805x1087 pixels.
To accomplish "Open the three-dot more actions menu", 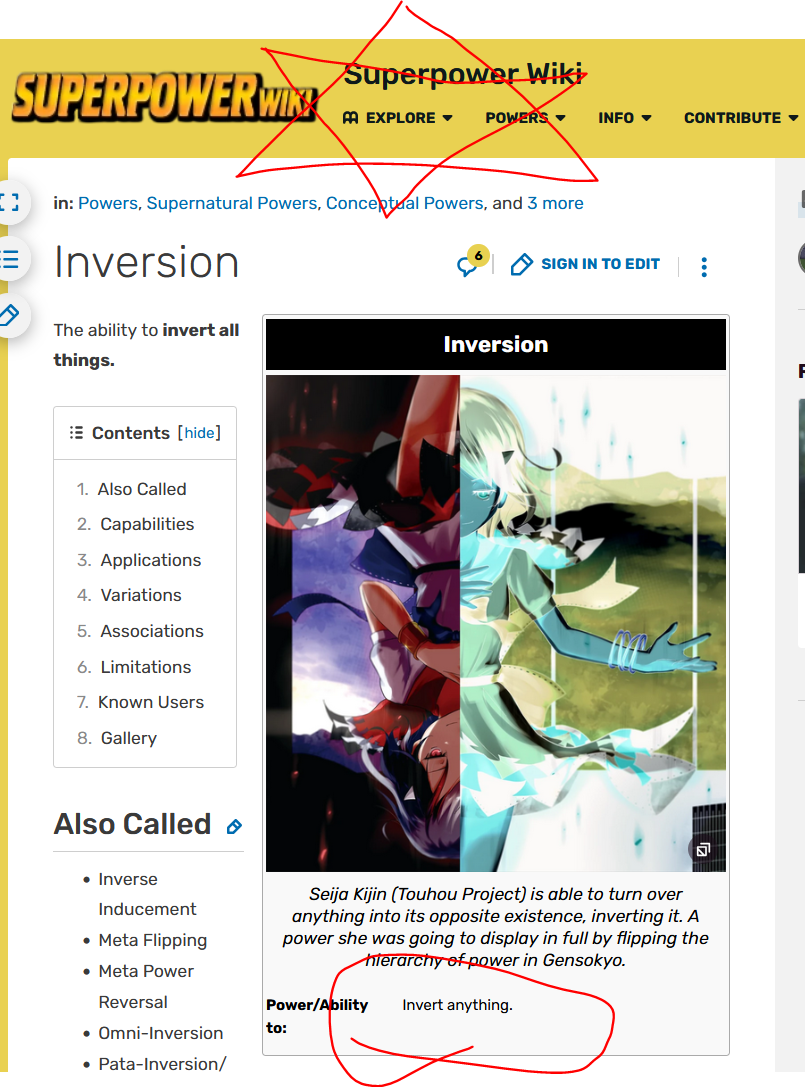I will [x=704, y=267].
